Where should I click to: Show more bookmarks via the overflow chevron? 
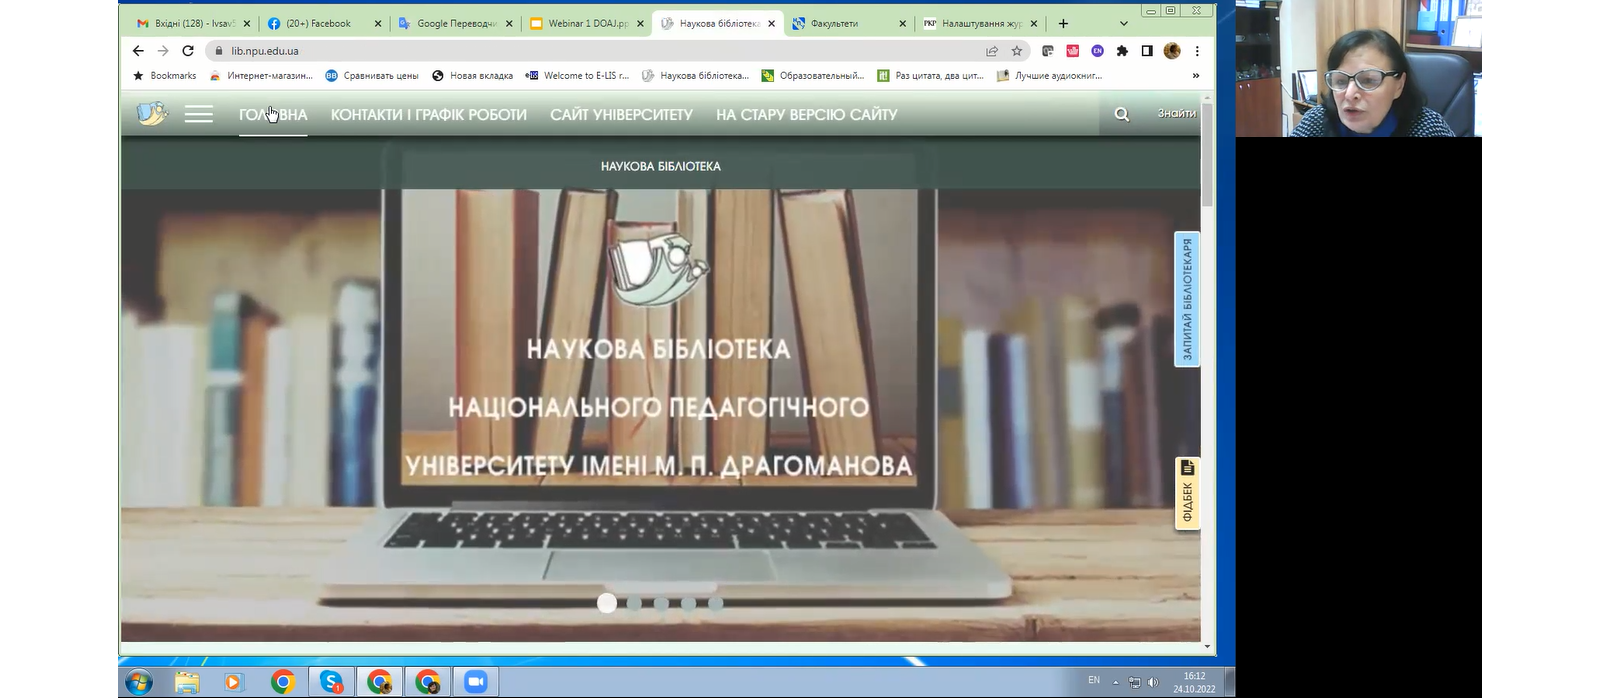click(1195, 76)
